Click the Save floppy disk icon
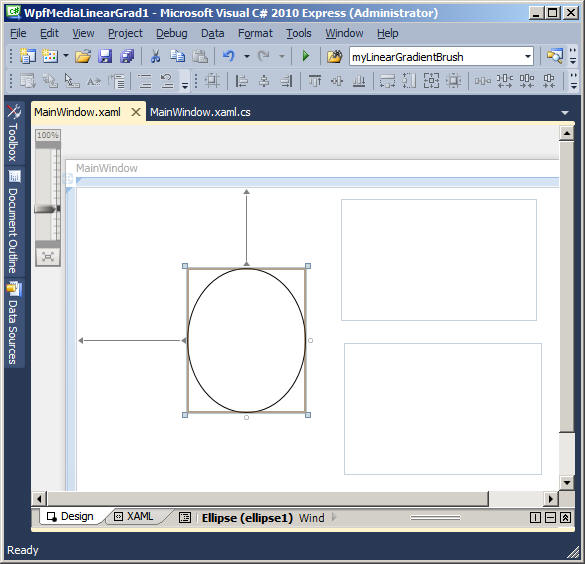Image resolution: width=585 pixels, height=564 pixels. [x=105, y=56]
